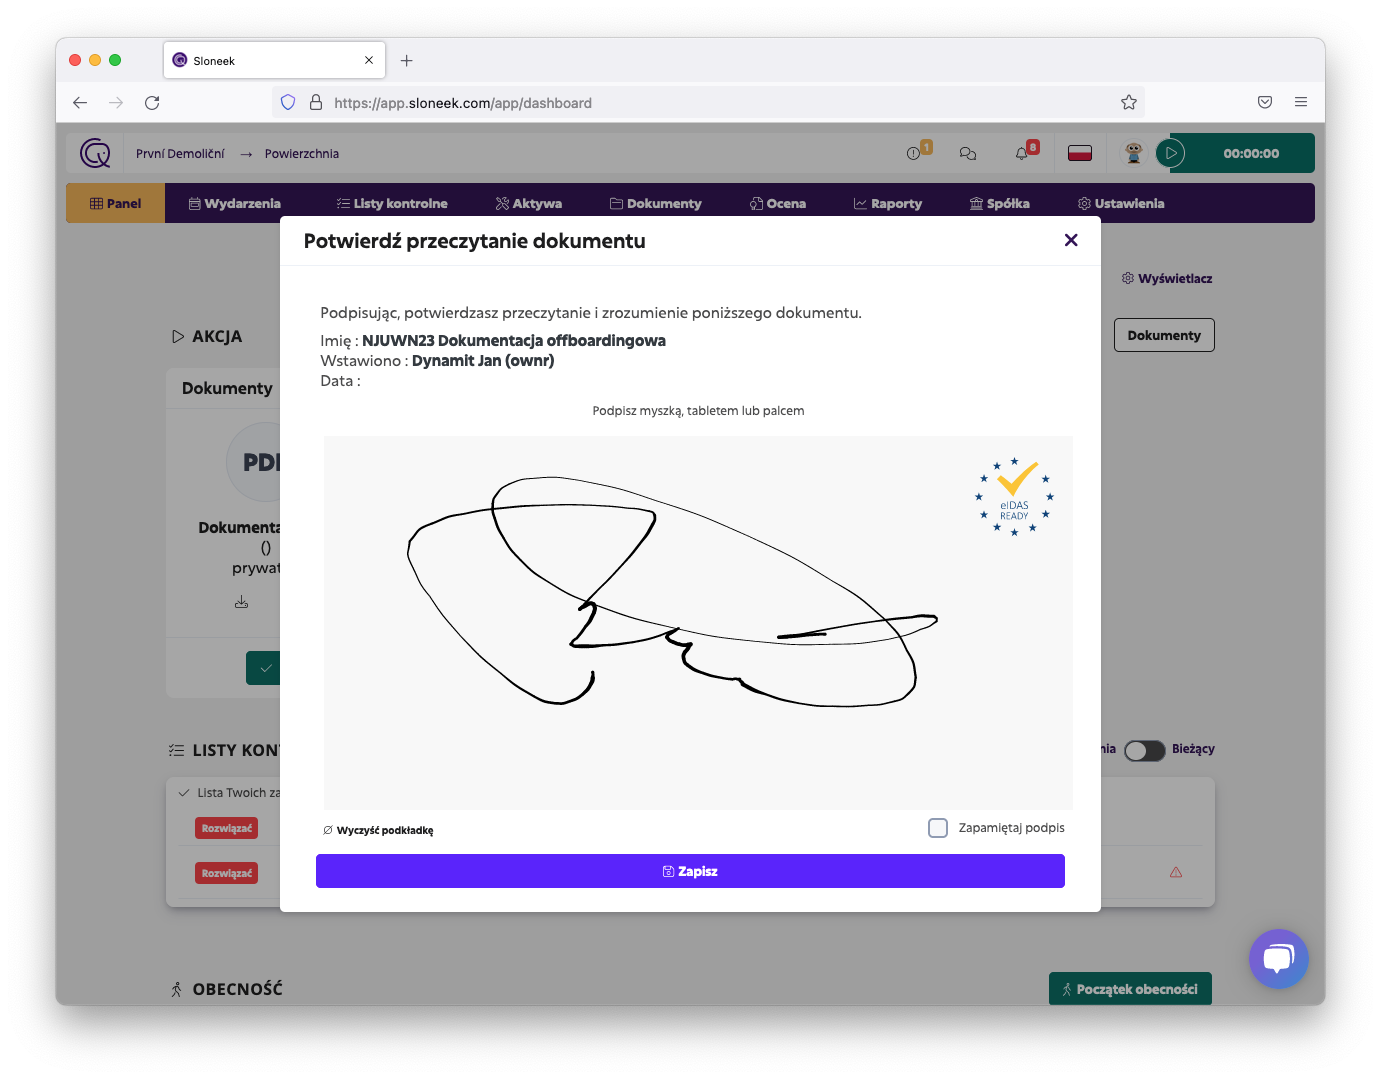Click the Dokumenty button beside AKCJA

point(1164,335)
